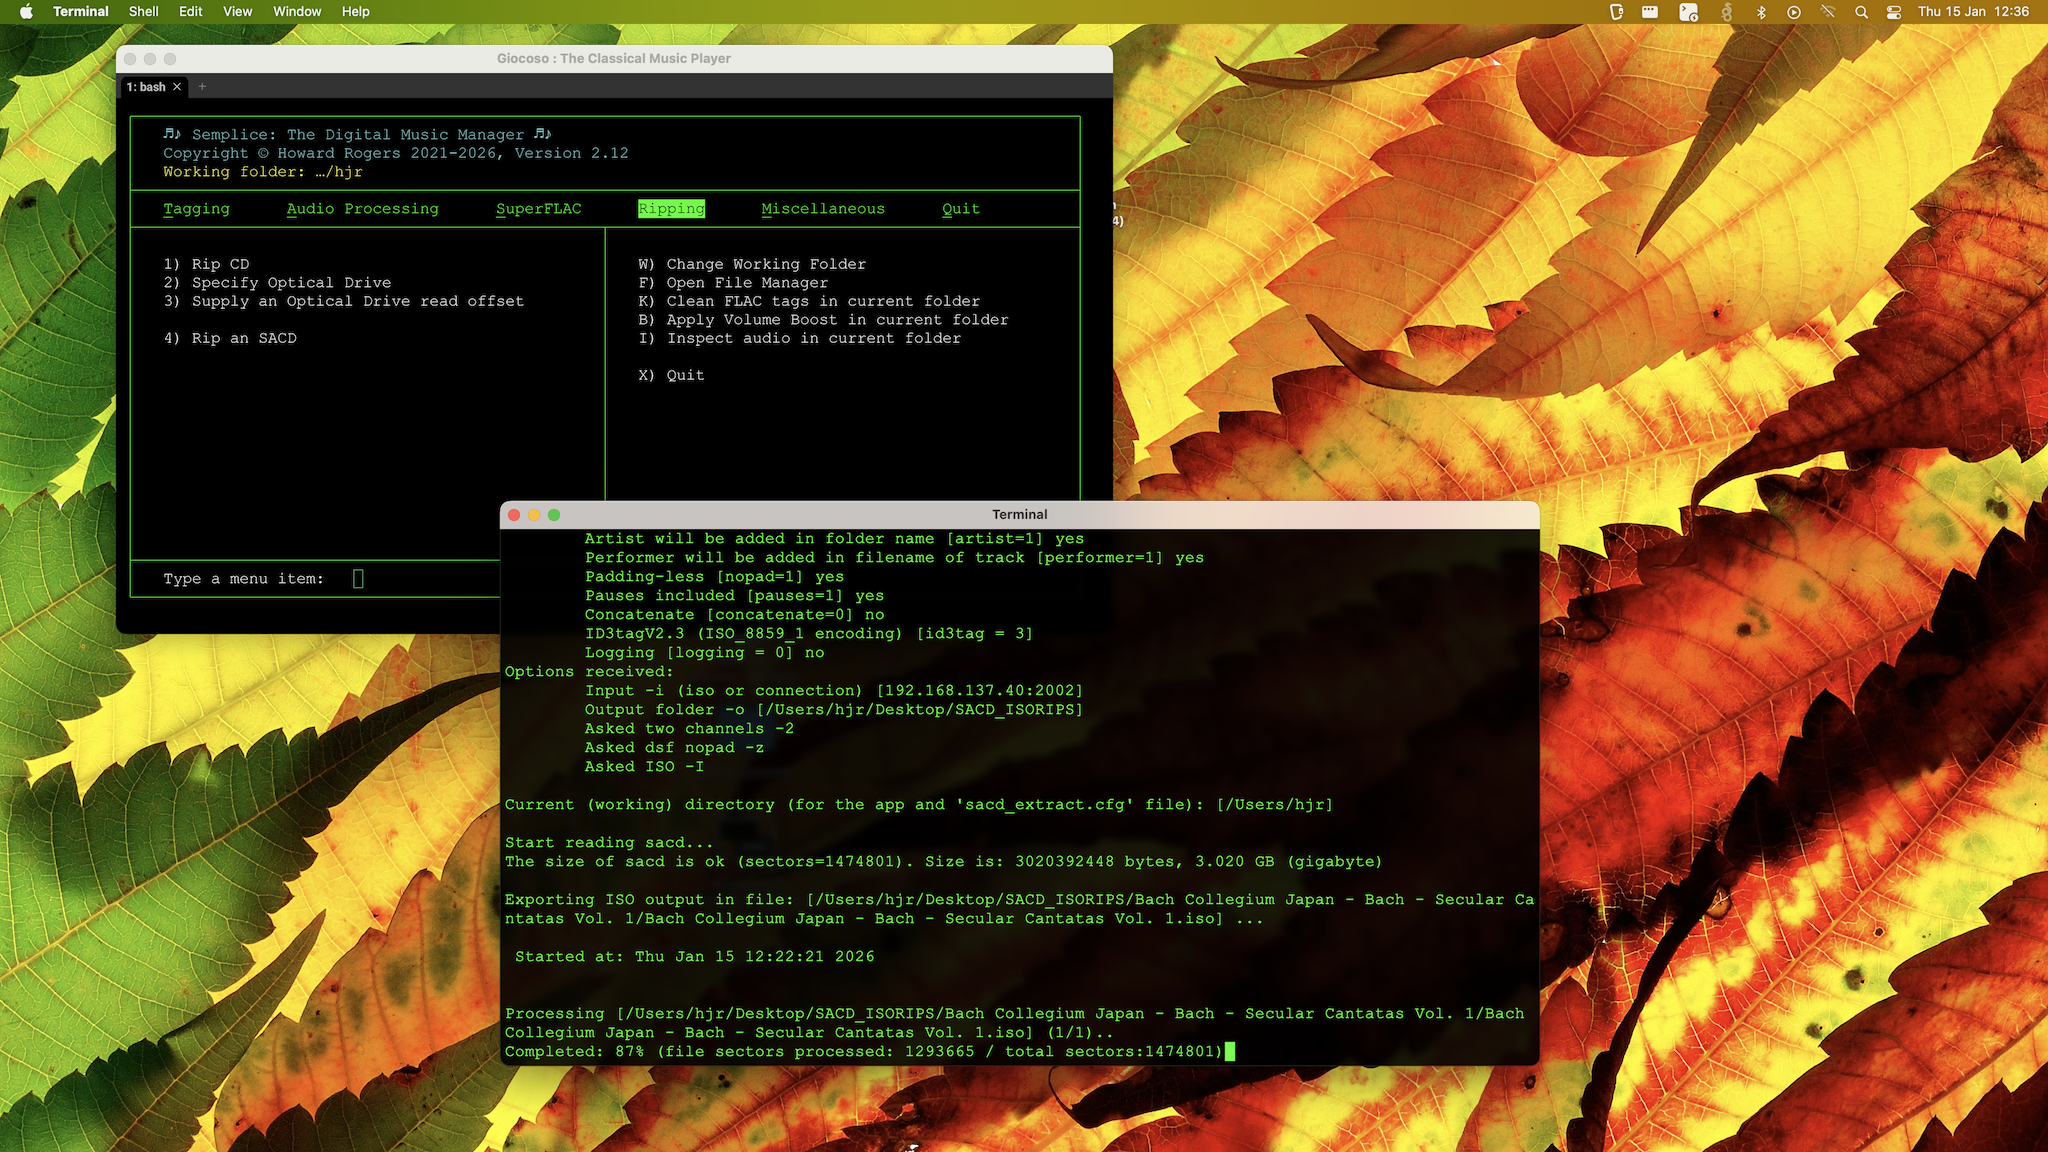The width and height of the screenshot is (2048, 1152).
Task: Open the Apple menu
Action: (x=27, y=12)
